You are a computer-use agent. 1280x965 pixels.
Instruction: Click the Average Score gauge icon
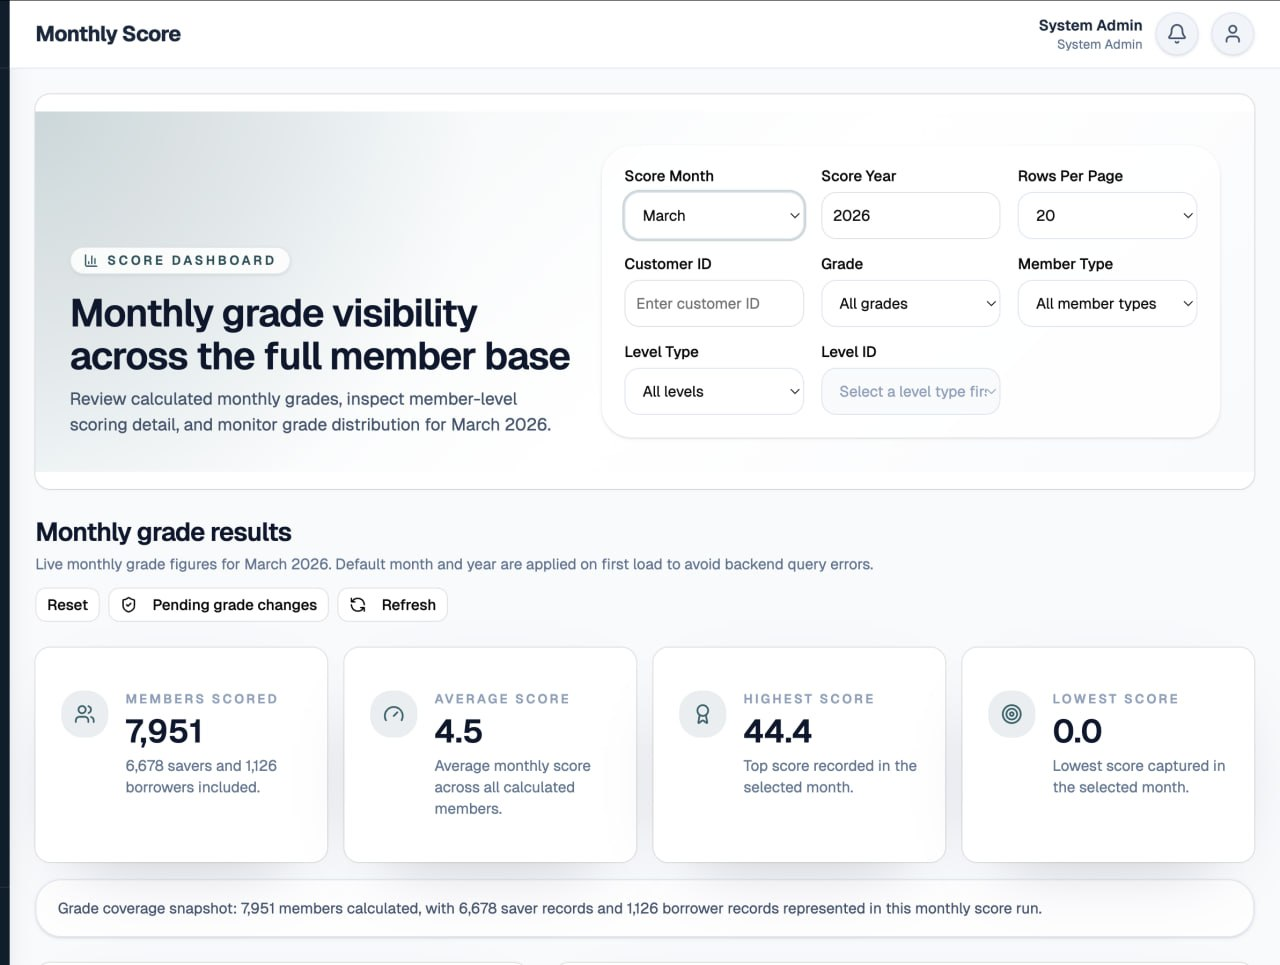point(394,714)
